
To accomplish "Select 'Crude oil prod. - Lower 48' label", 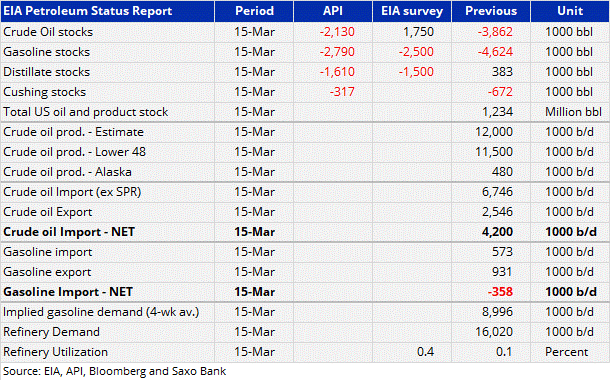I will [74, 152].
